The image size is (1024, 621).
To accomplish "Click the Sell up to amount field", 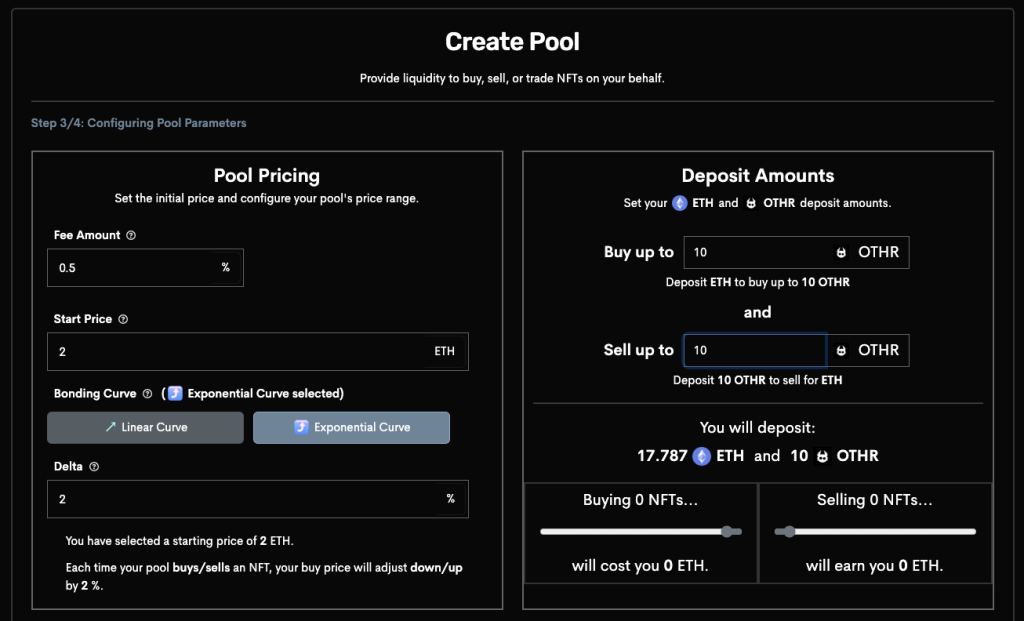I will (x=755, y=350).
